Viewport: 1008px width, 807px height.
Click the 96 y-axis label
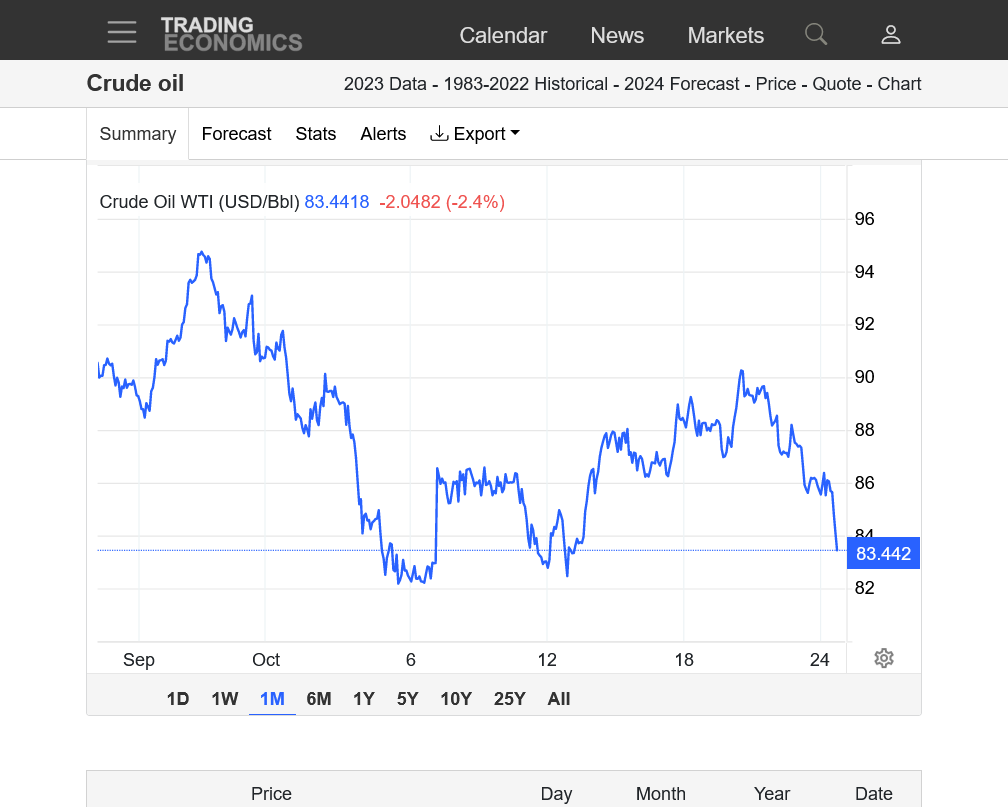[x=865, y=219]
